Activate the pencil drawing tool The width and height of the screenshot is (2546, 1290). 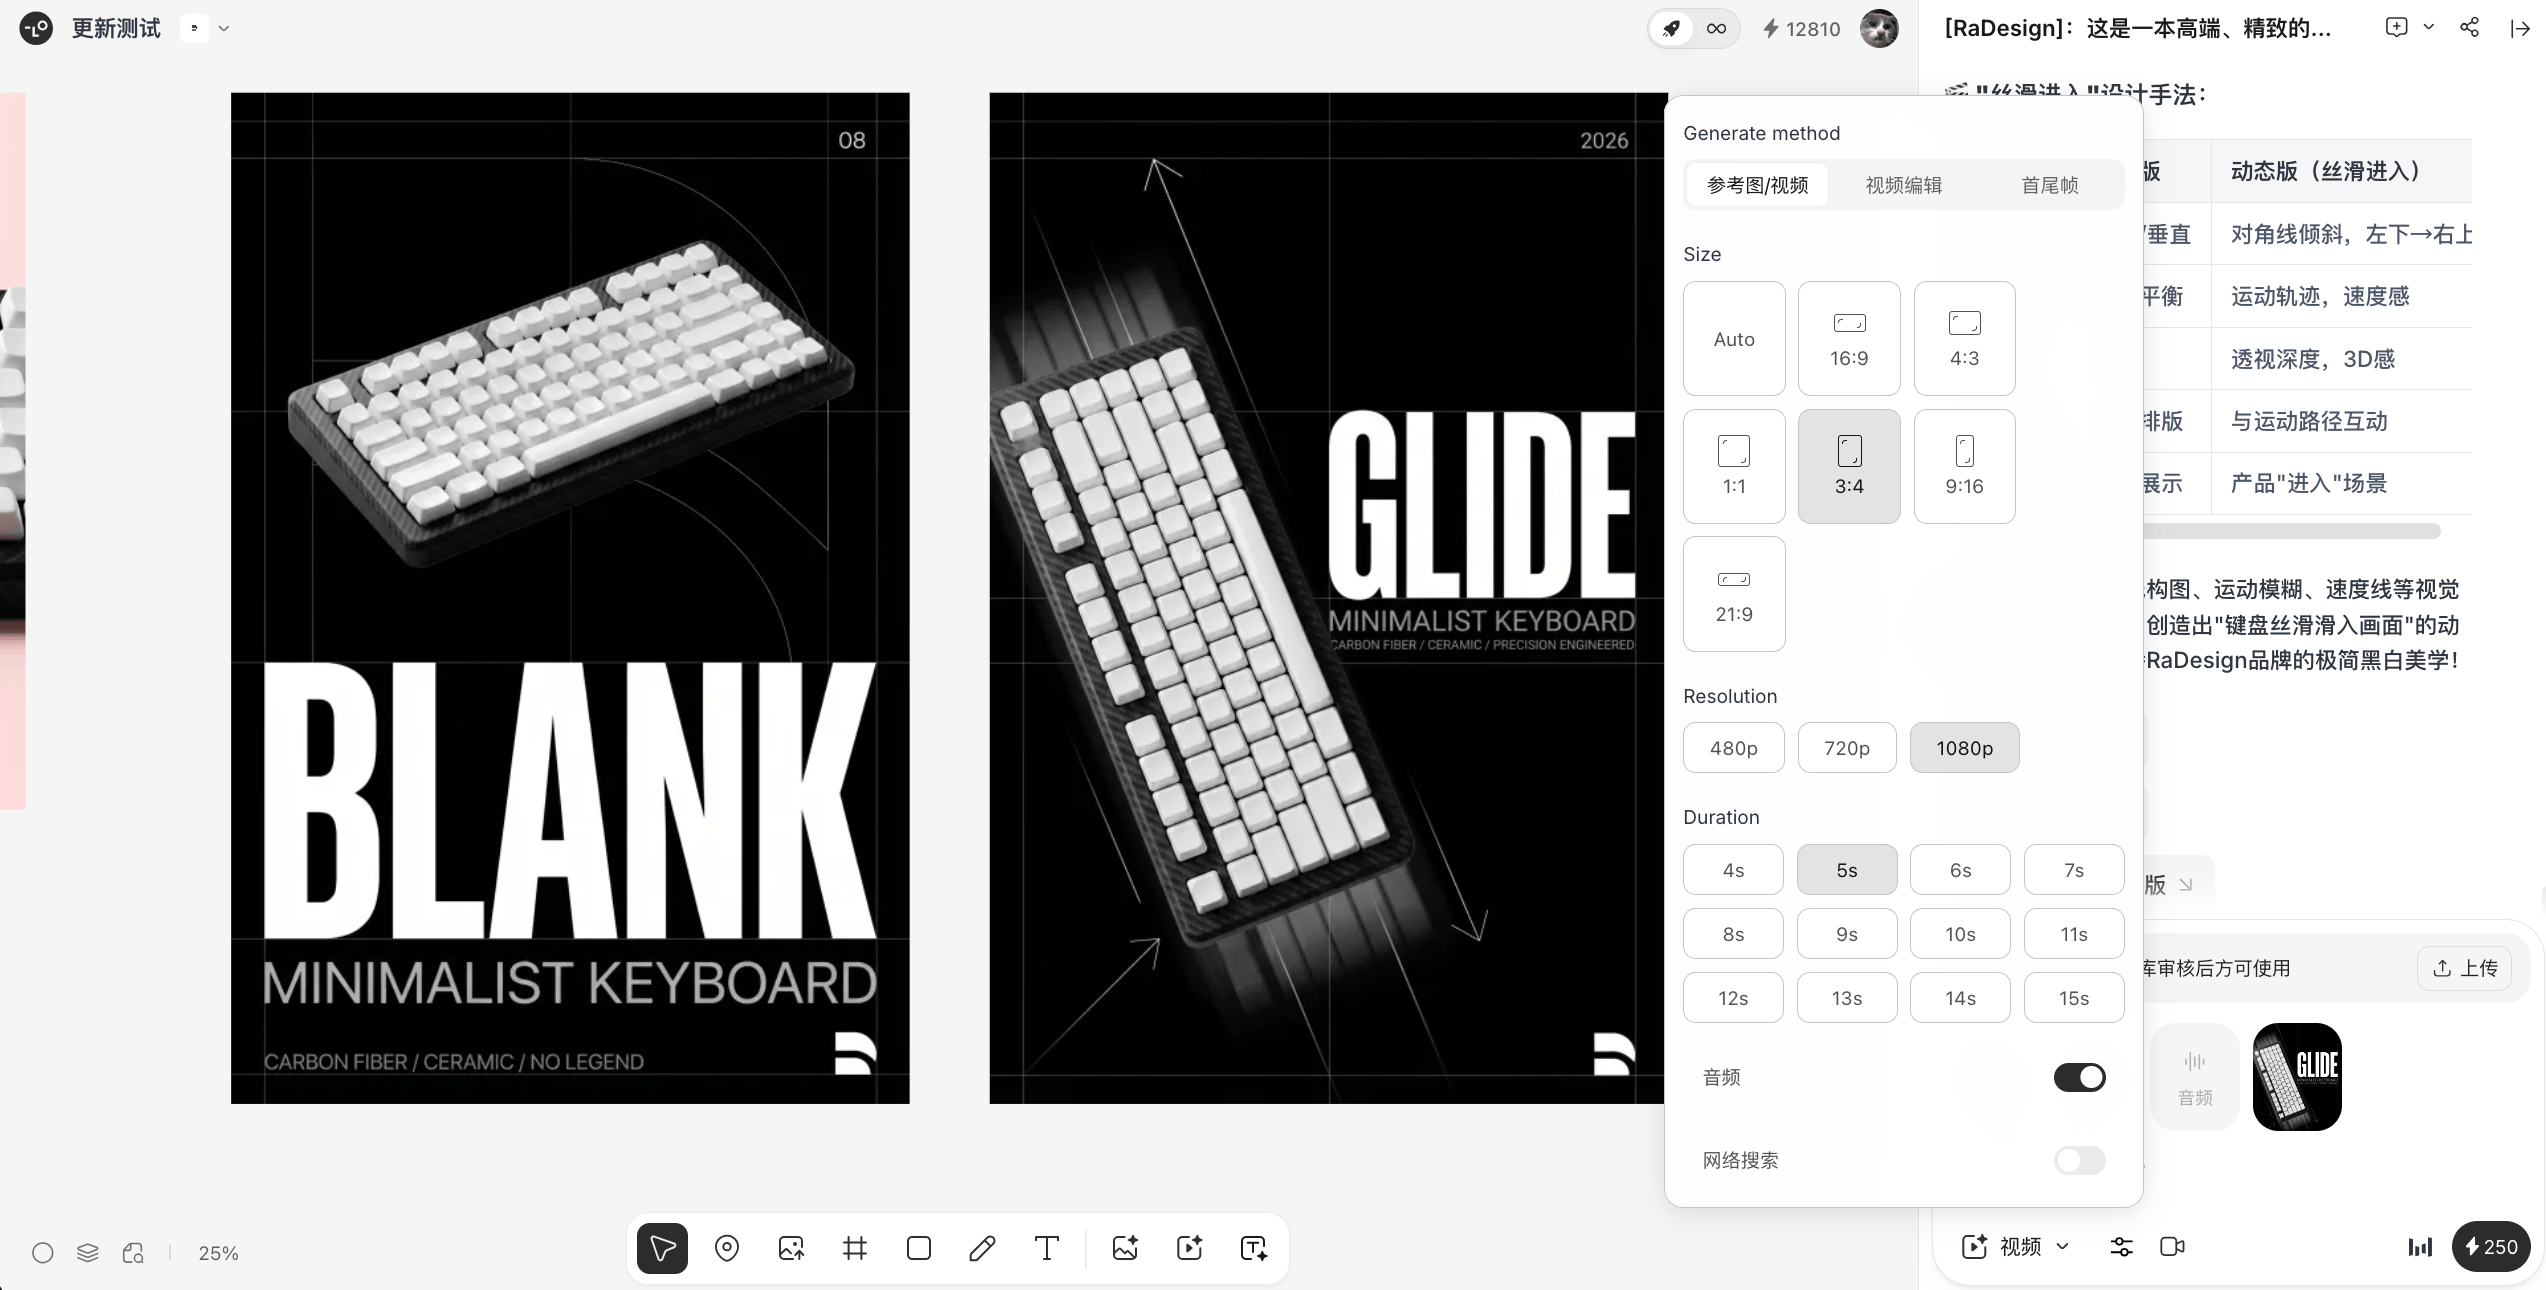pyautogui.click(x=983, y=1248)
